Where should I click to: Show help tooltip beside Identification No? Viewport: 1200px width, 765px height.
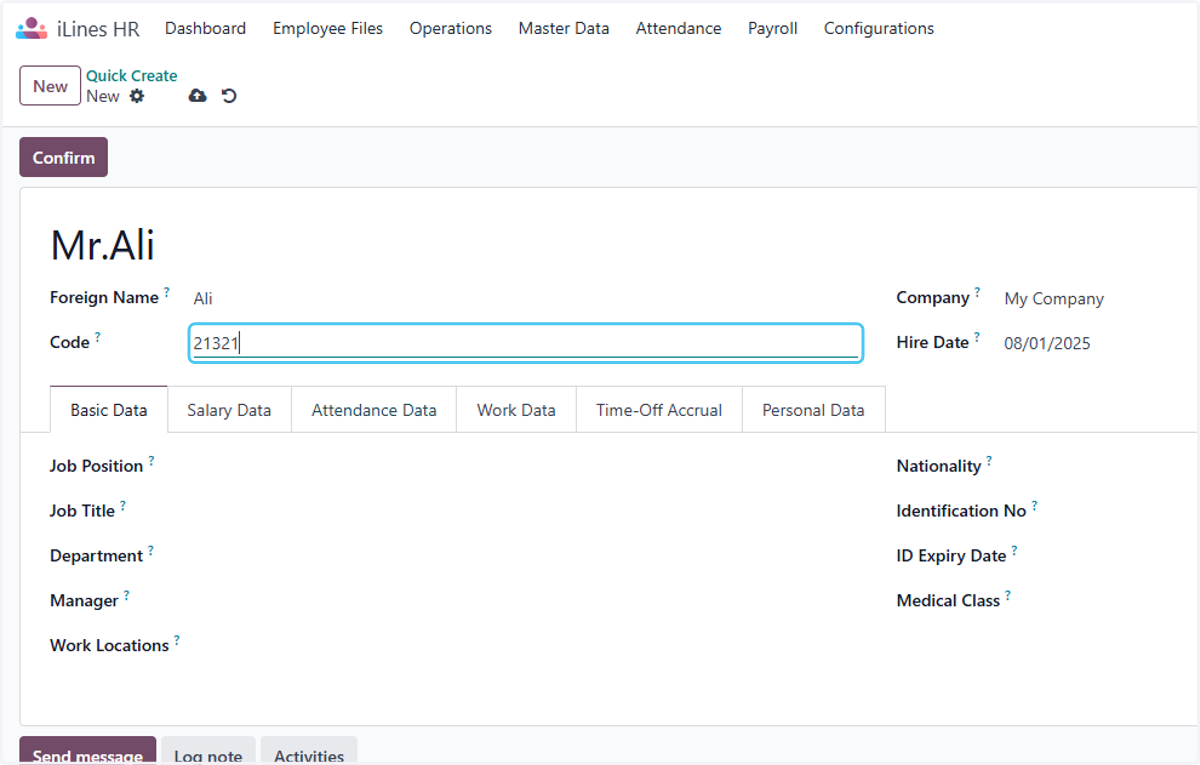pyautogui.click(x=1034, y=506)
